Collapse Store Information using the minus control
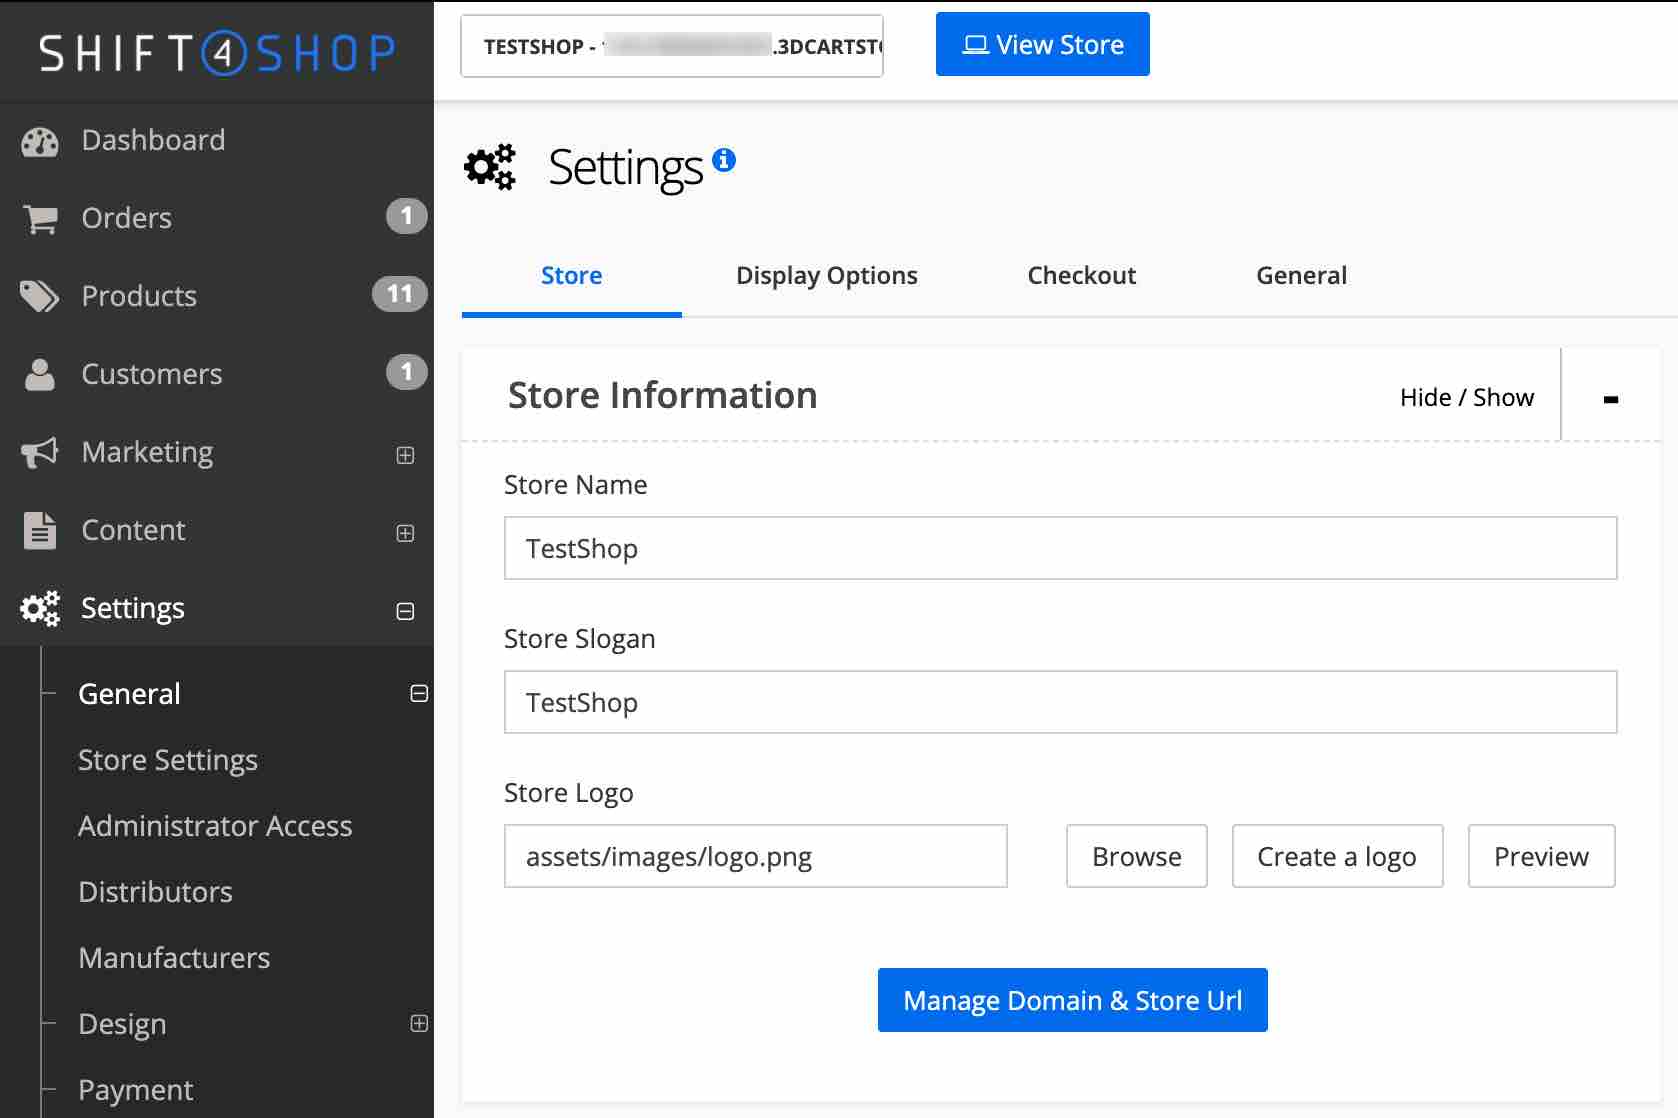The width and height of the screenshot is (1678, 1118). (1611, 395)
